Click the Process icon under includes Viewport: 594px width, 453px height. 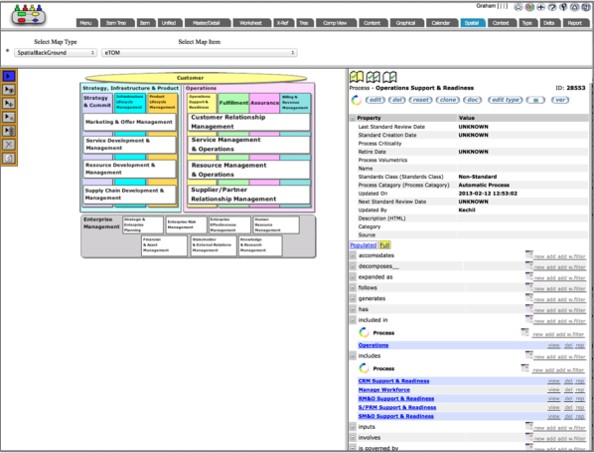[x=364, y=368]
